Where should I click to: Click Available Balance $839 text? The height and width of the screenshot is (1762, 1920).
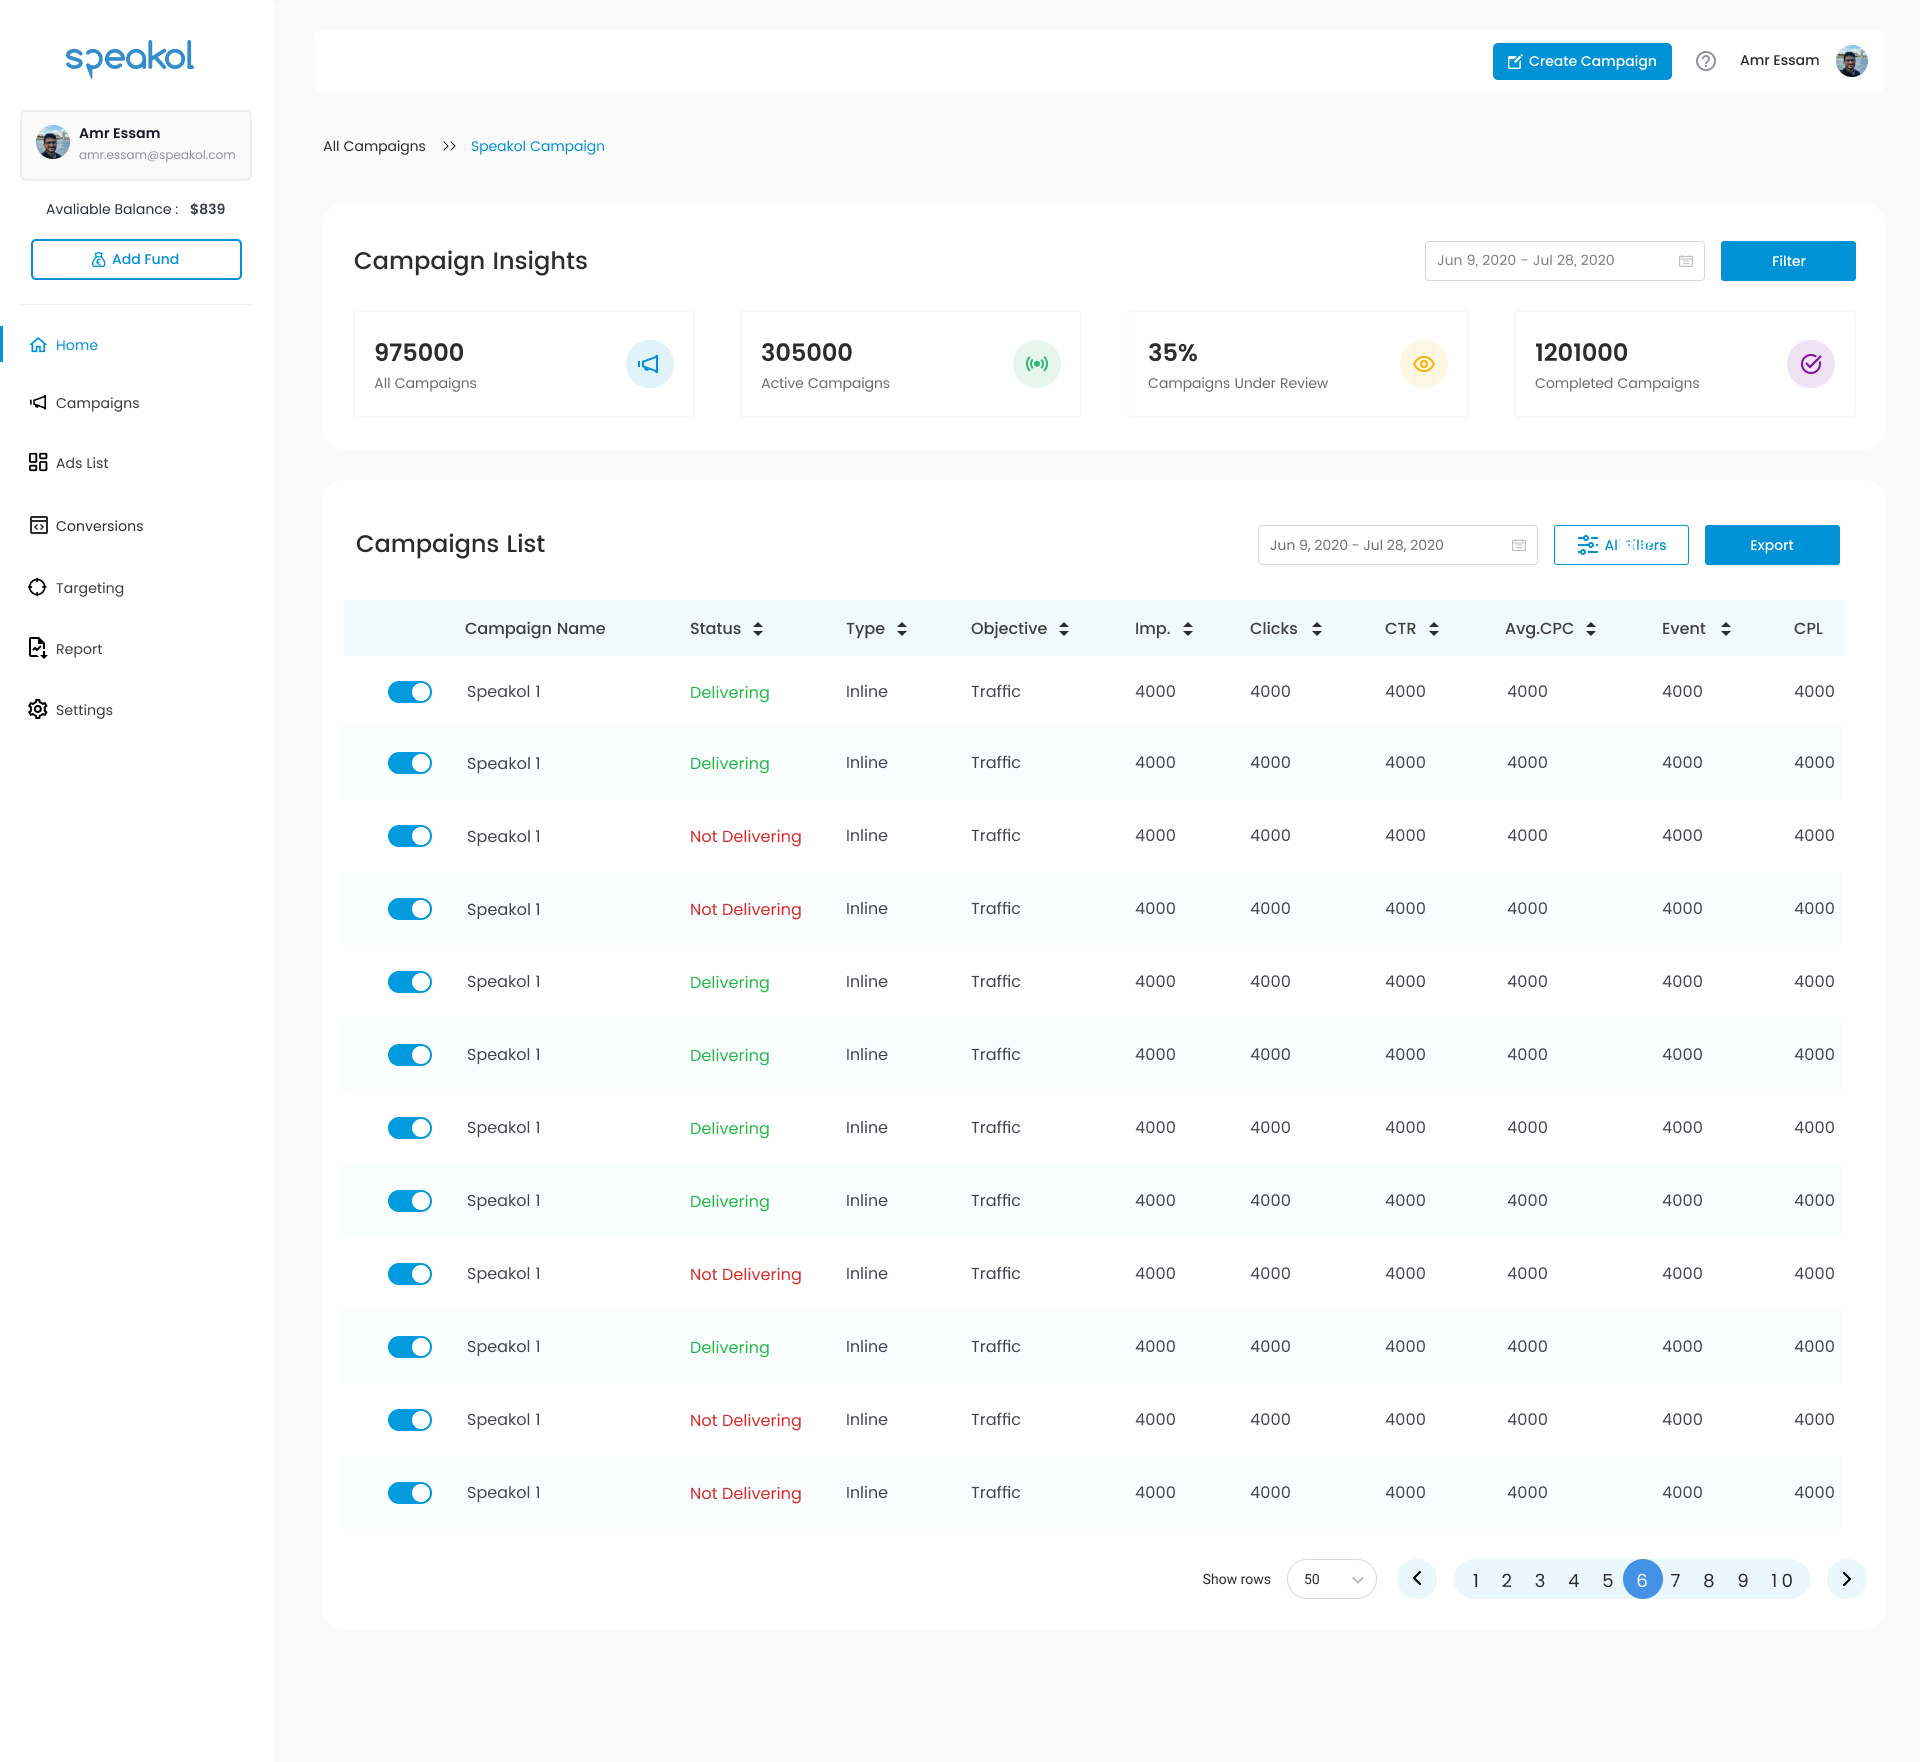point(135,209)
